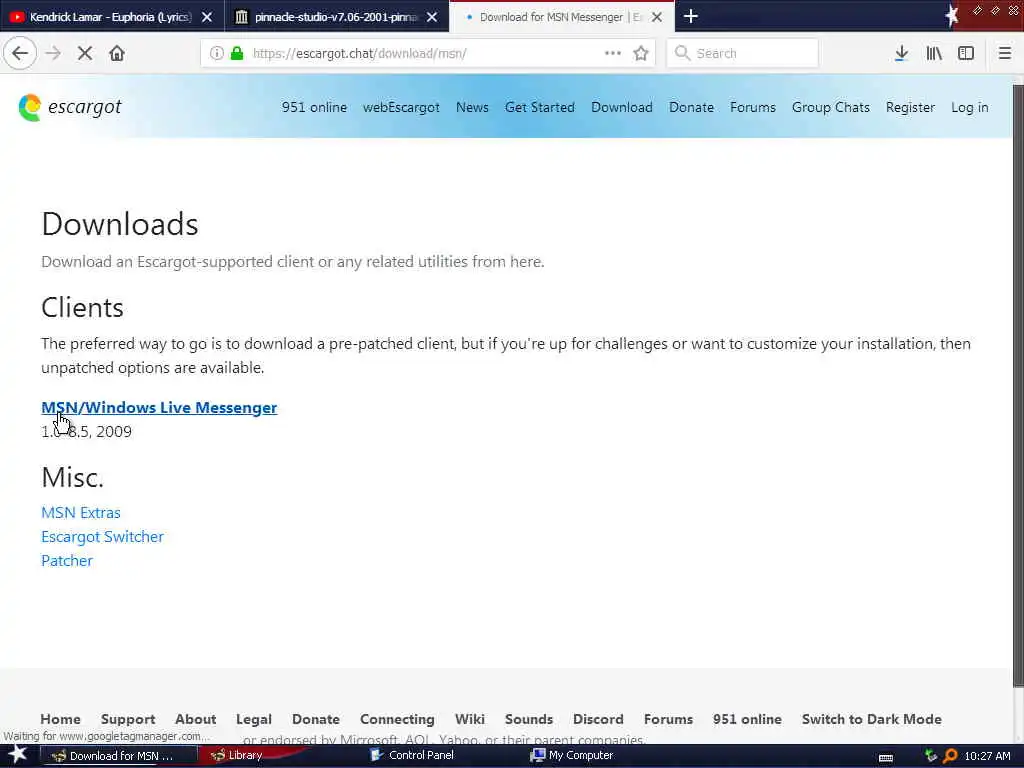This screenshot has height=768, width=1024.
Task: Stop page loading with the X button
Action: pos(85,53)
